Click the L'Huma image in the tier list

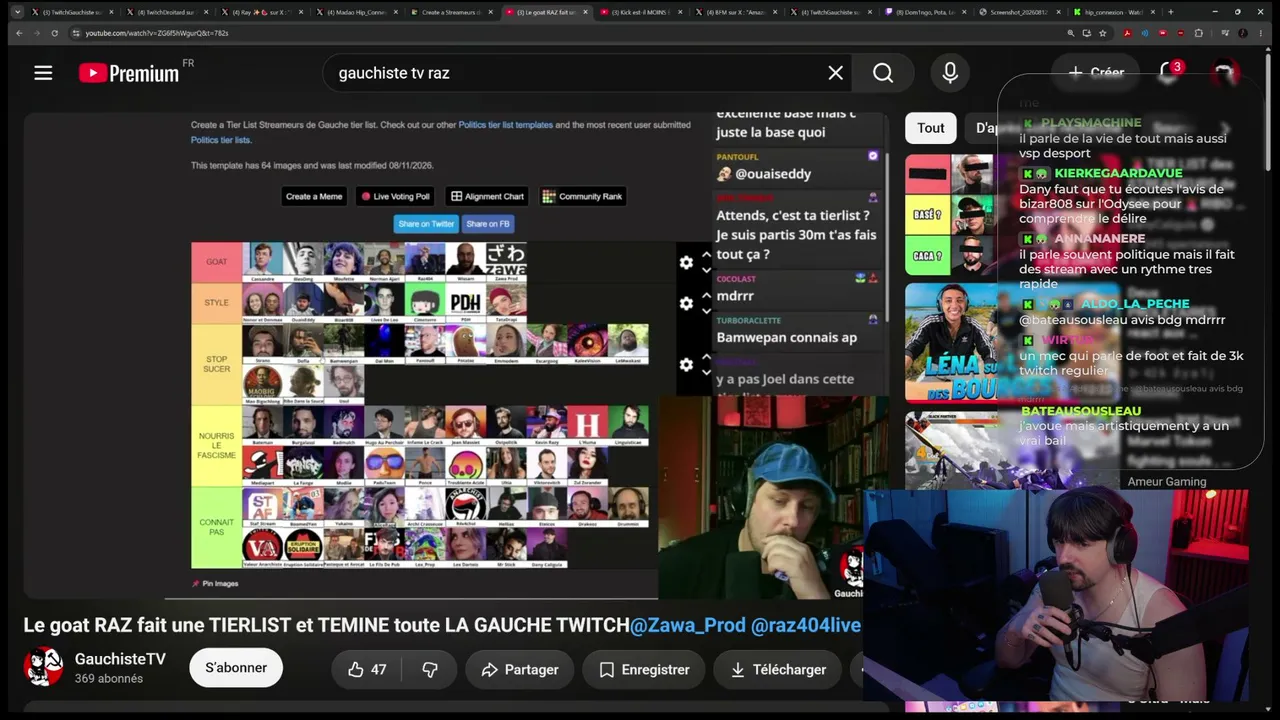point(588,426)
